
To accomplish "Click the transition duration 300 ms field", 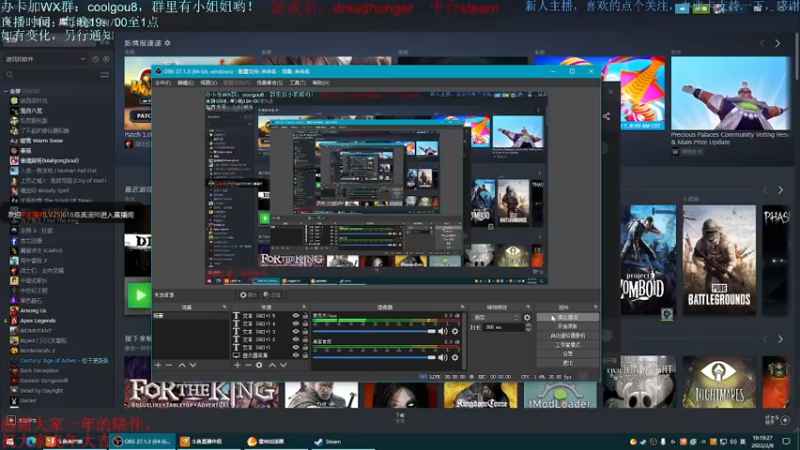I will coord(504,328).
